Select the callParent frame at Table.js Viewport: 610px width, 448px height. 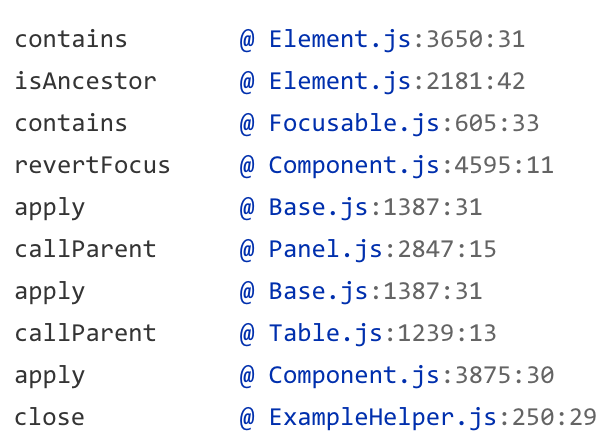click(86, 334)
